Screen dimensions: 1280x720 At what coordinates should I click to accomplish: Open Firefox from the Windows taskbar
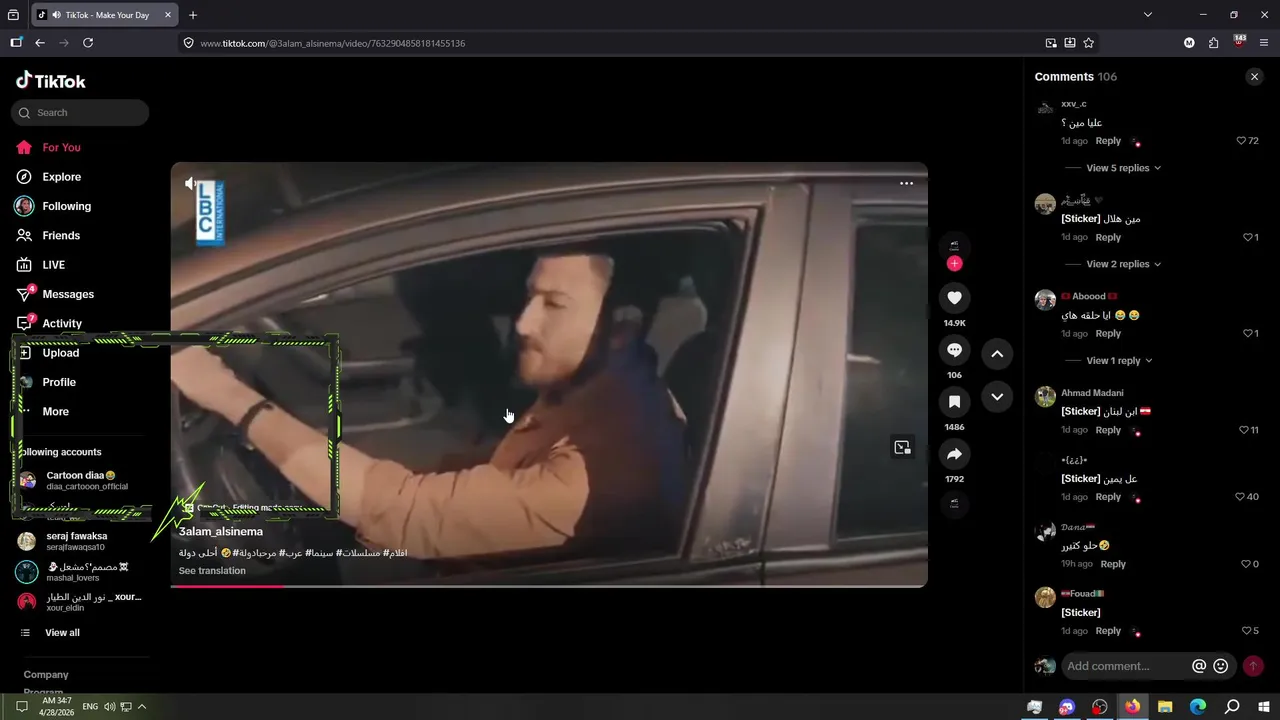coord(1132,707)
